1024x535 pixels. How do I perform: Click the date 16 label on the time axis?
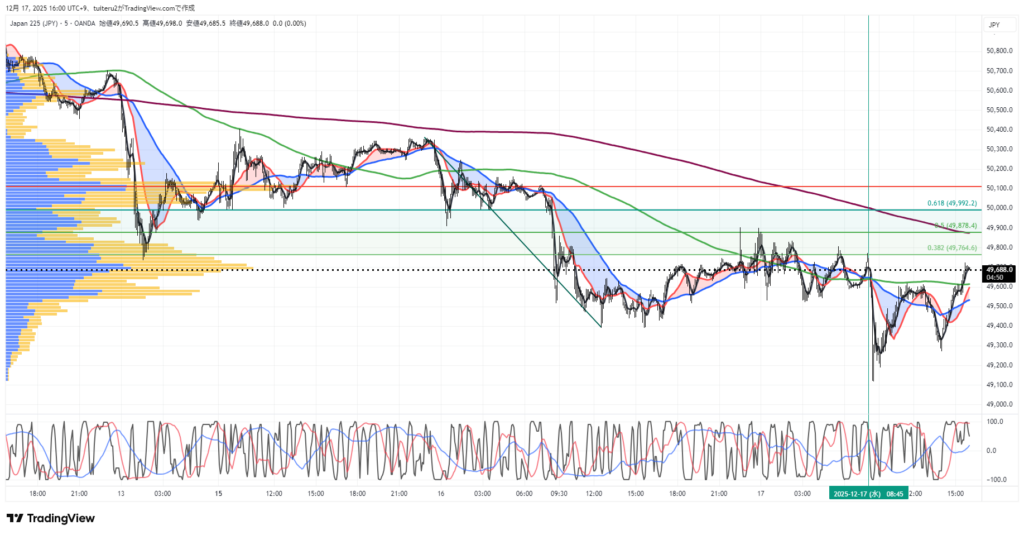[441, 493]
